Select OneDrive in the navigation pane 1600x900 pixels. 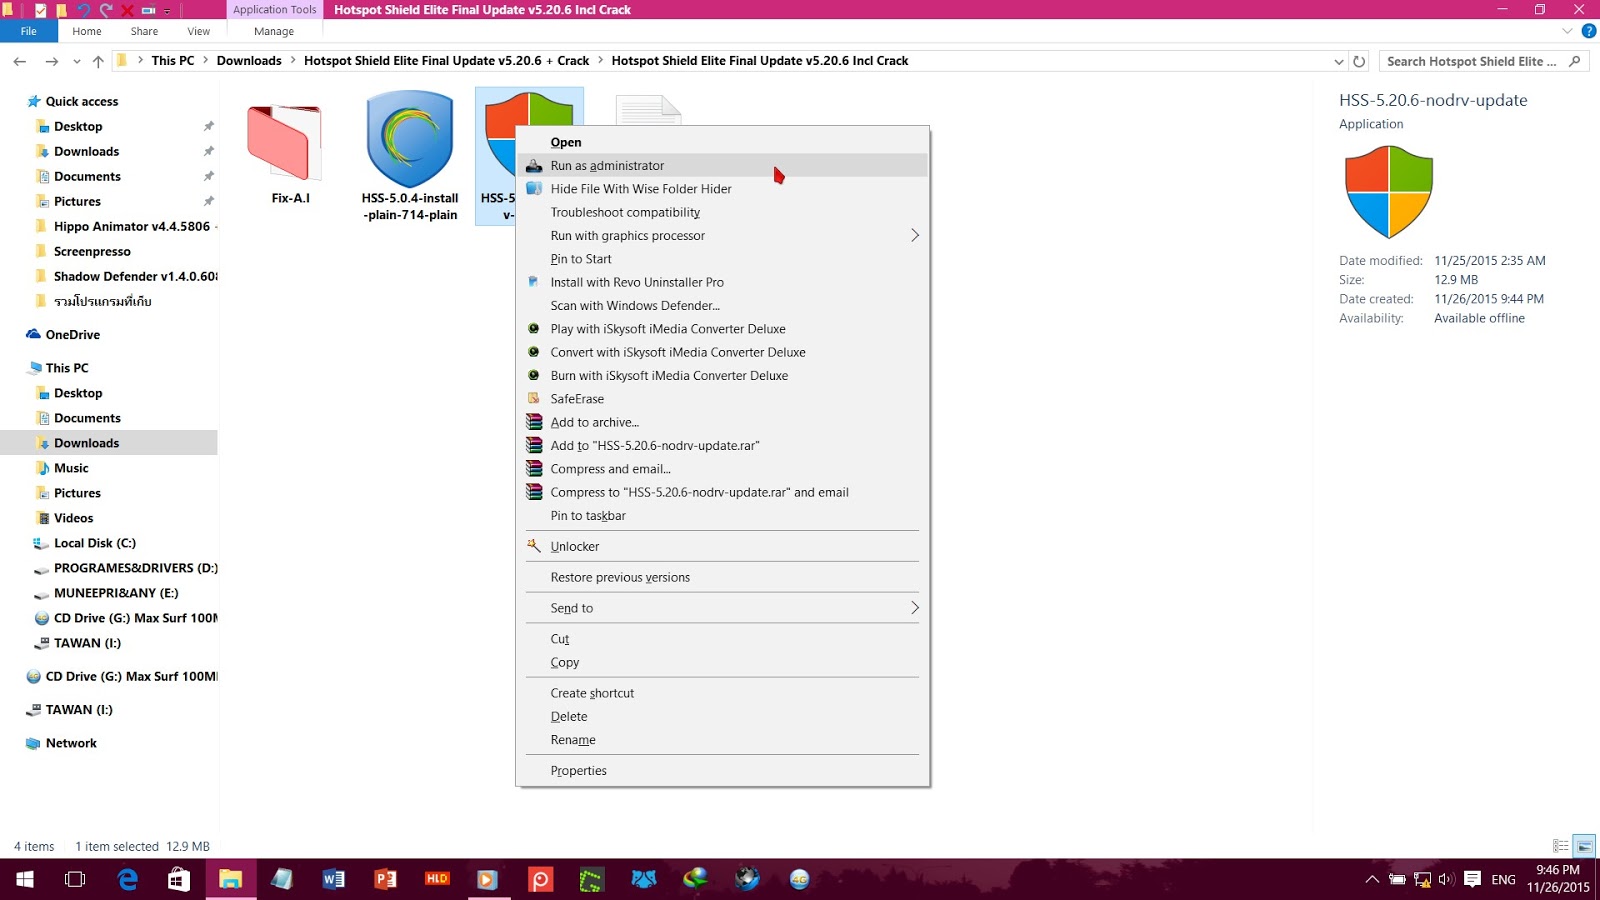[x=73, y=334]
